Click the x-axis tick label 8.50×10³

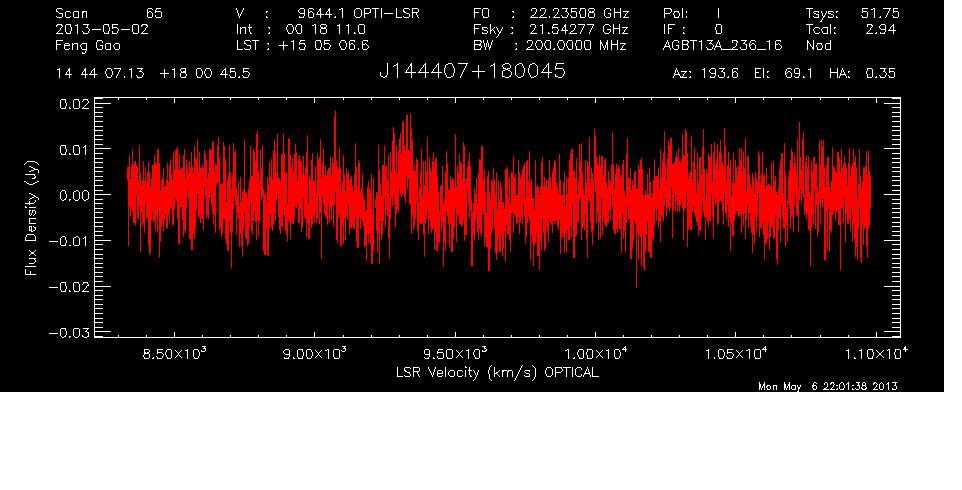point(175,354)
